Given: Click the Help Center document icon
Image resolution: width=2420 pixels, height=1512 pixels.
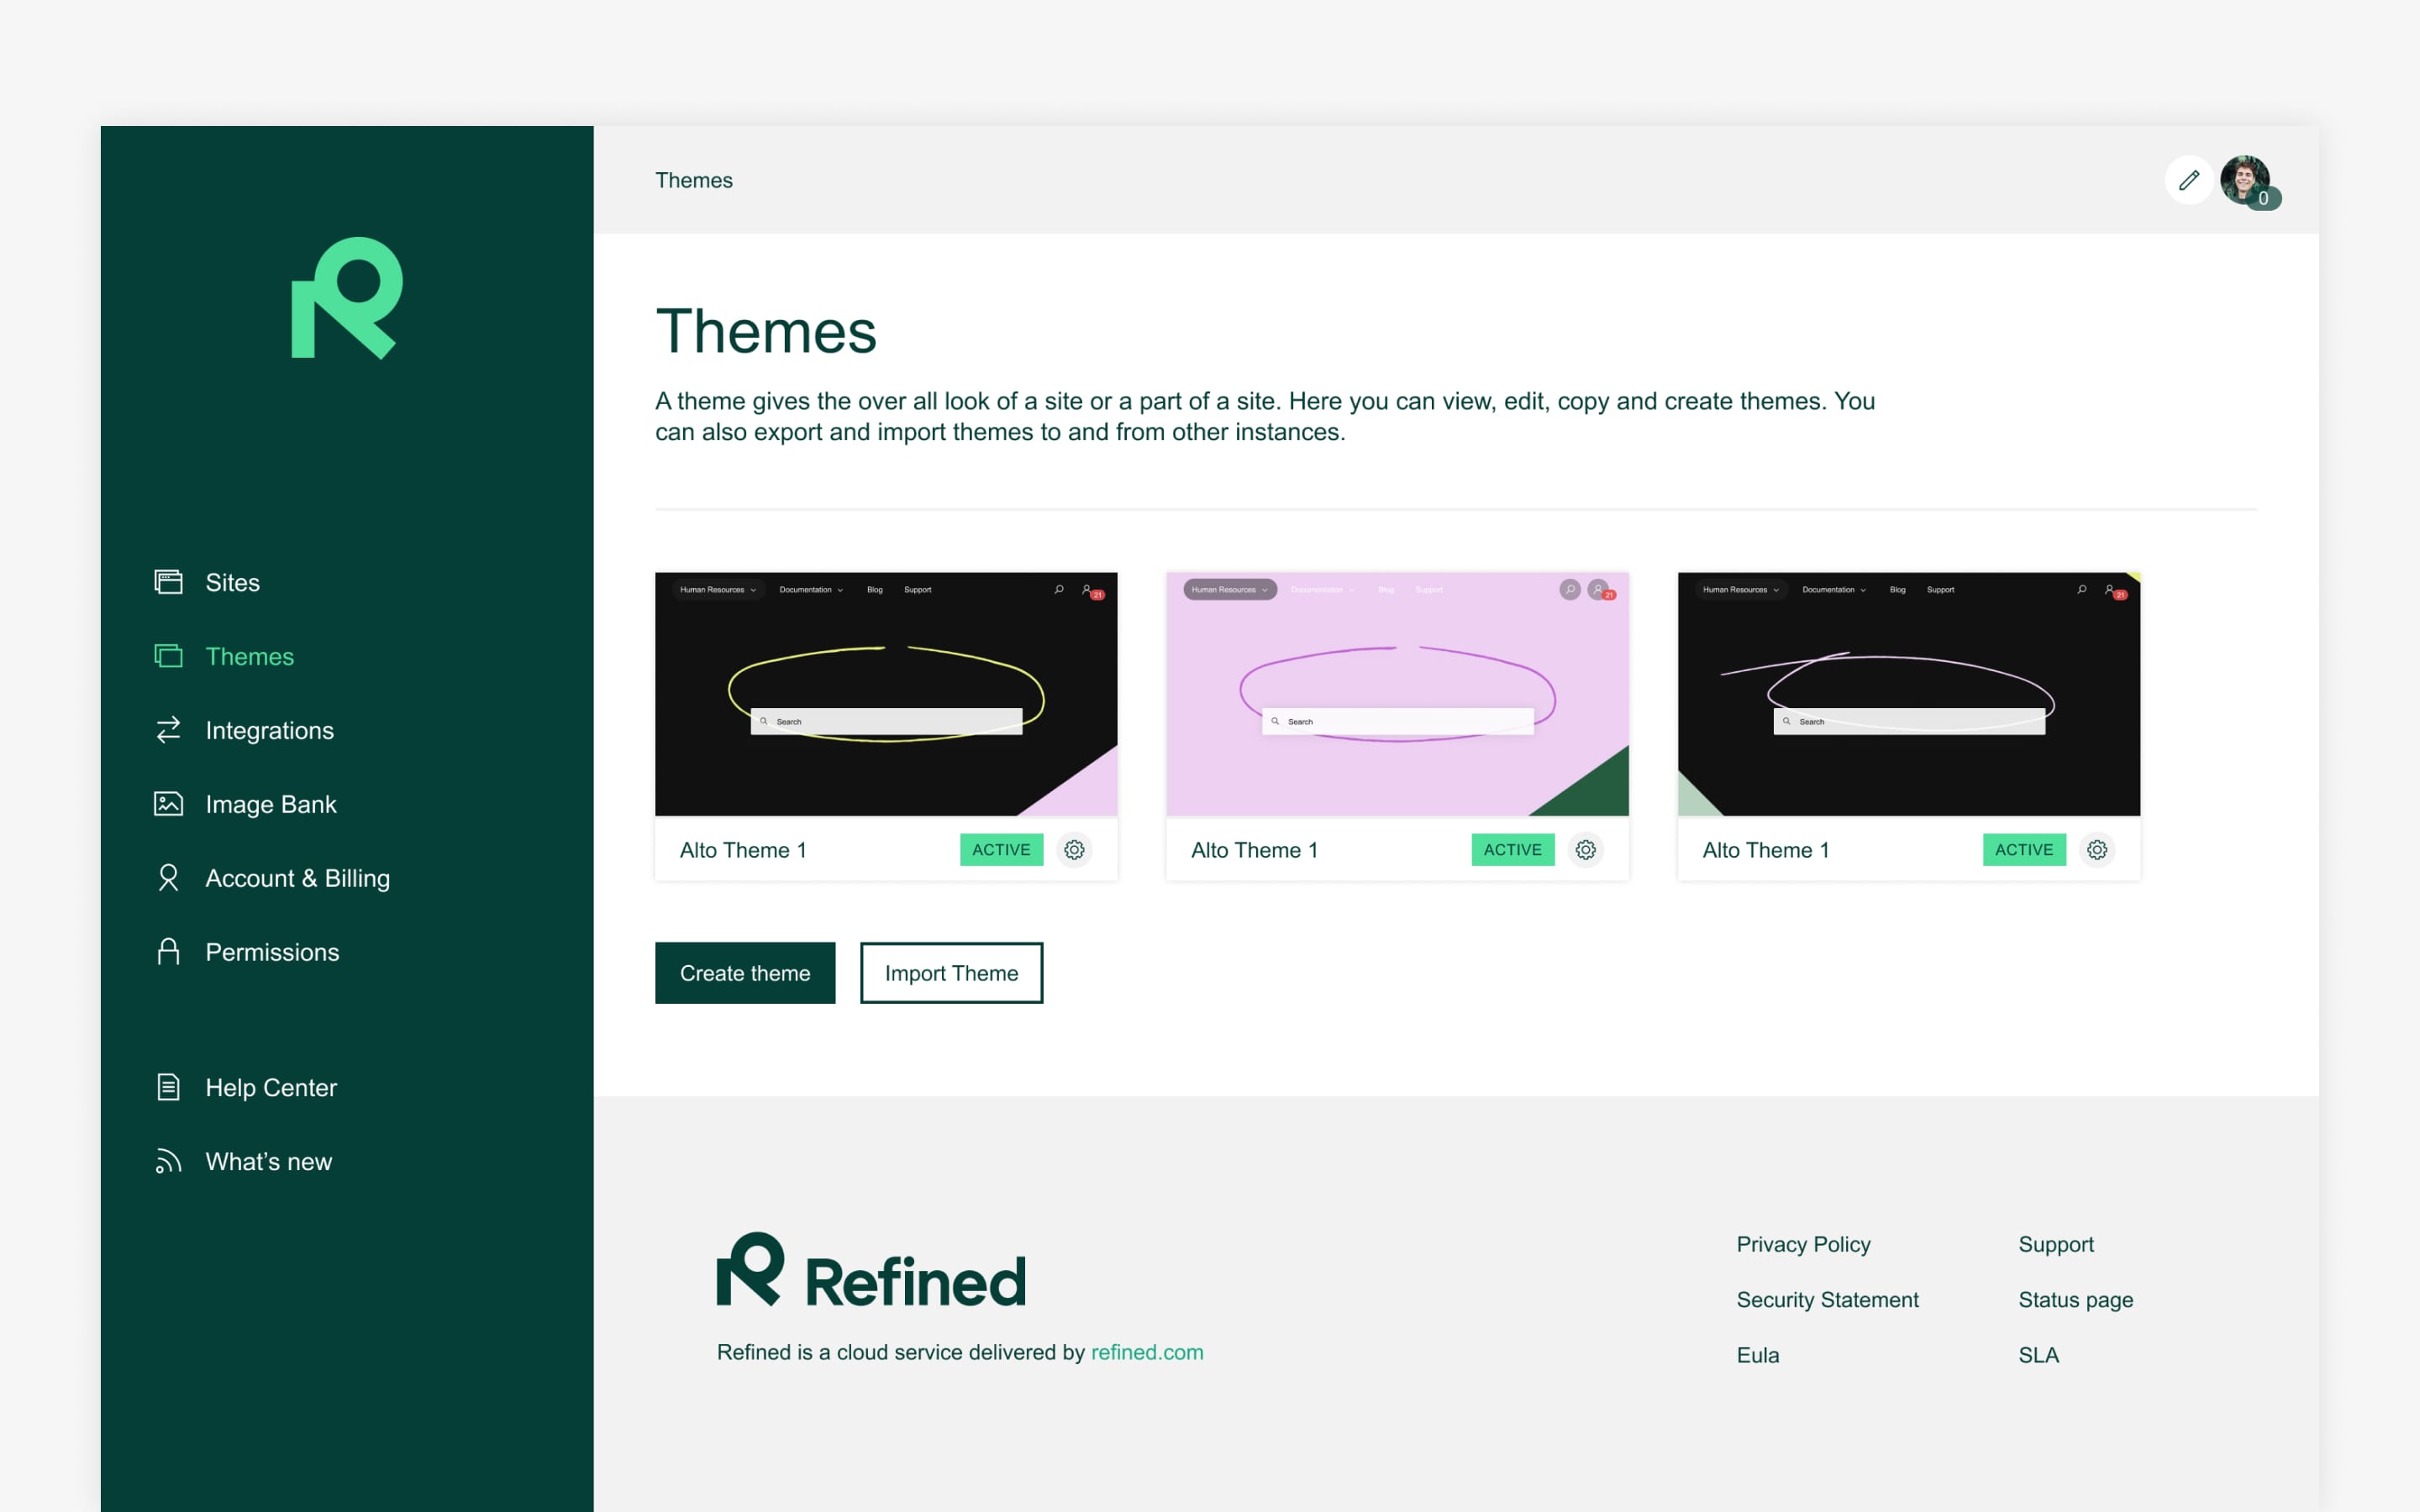Looking at the screenshot, I should point(169,1085).
